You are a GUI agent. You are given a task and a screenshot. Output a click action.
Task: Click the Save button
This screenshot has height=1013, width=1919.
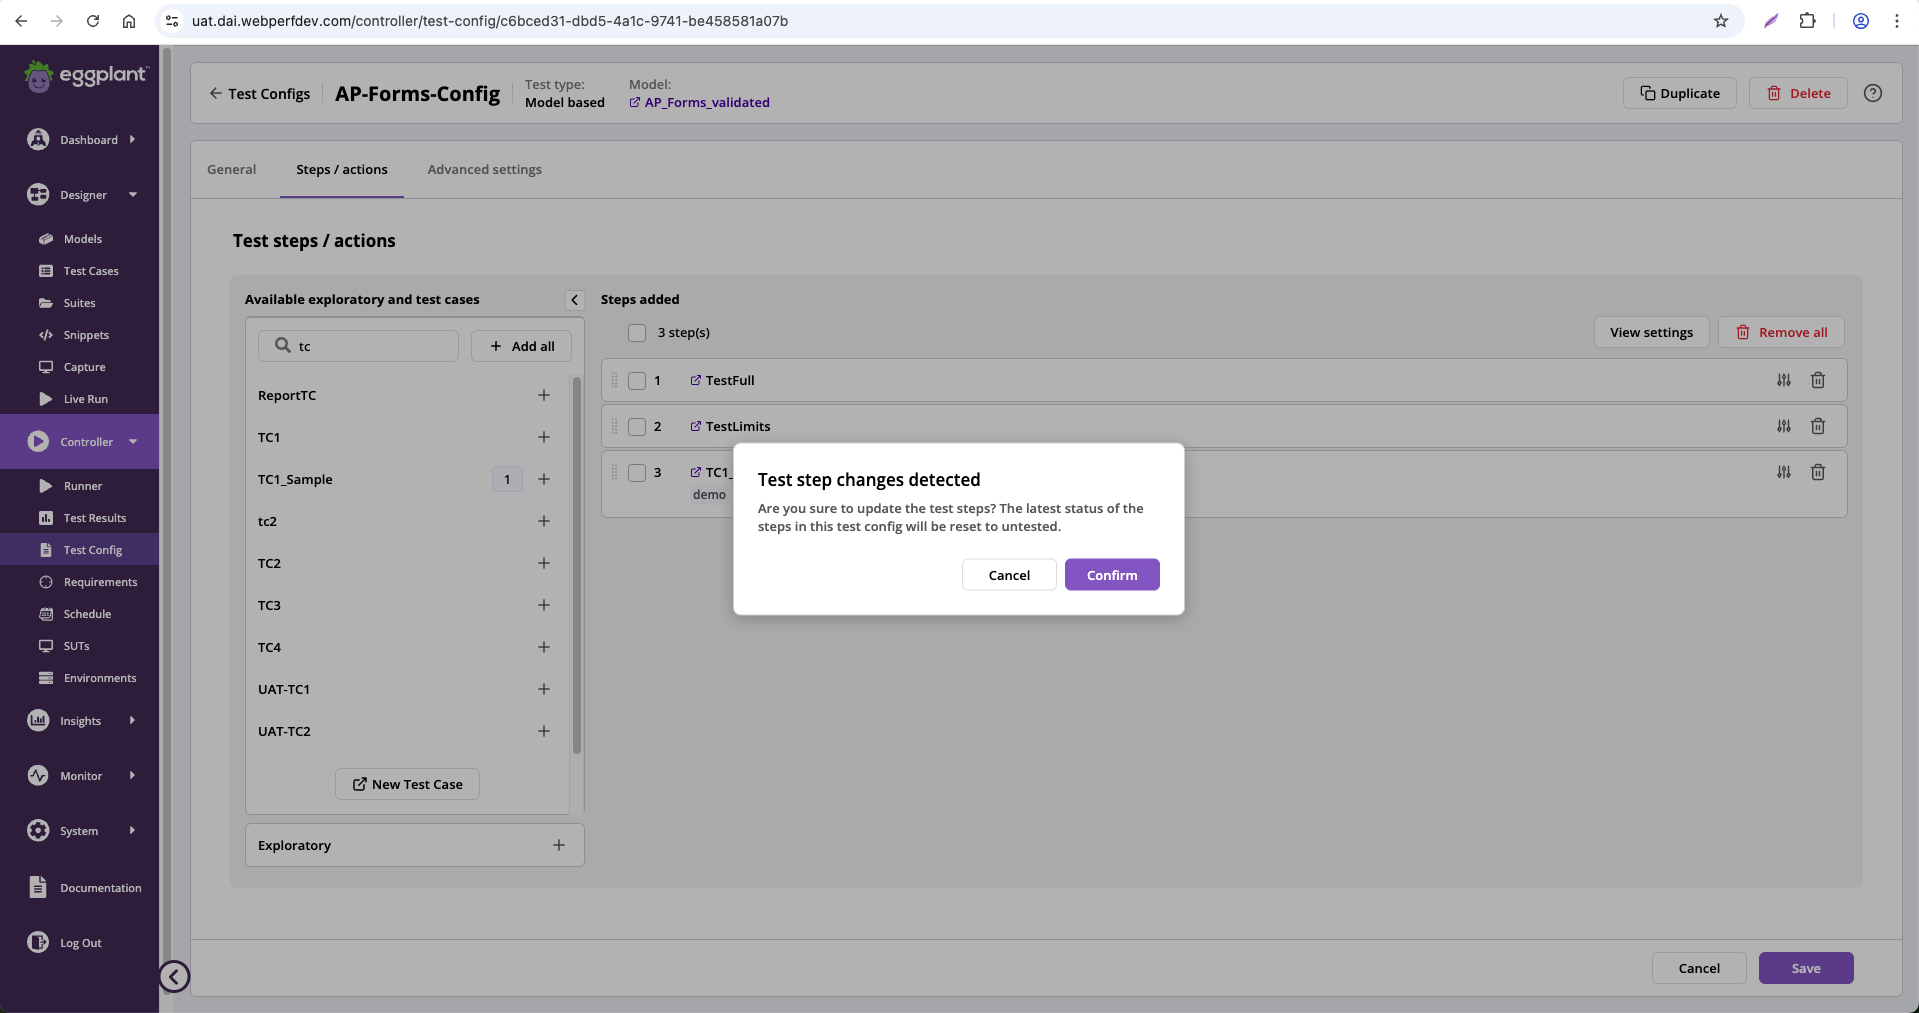(1806, 968)
